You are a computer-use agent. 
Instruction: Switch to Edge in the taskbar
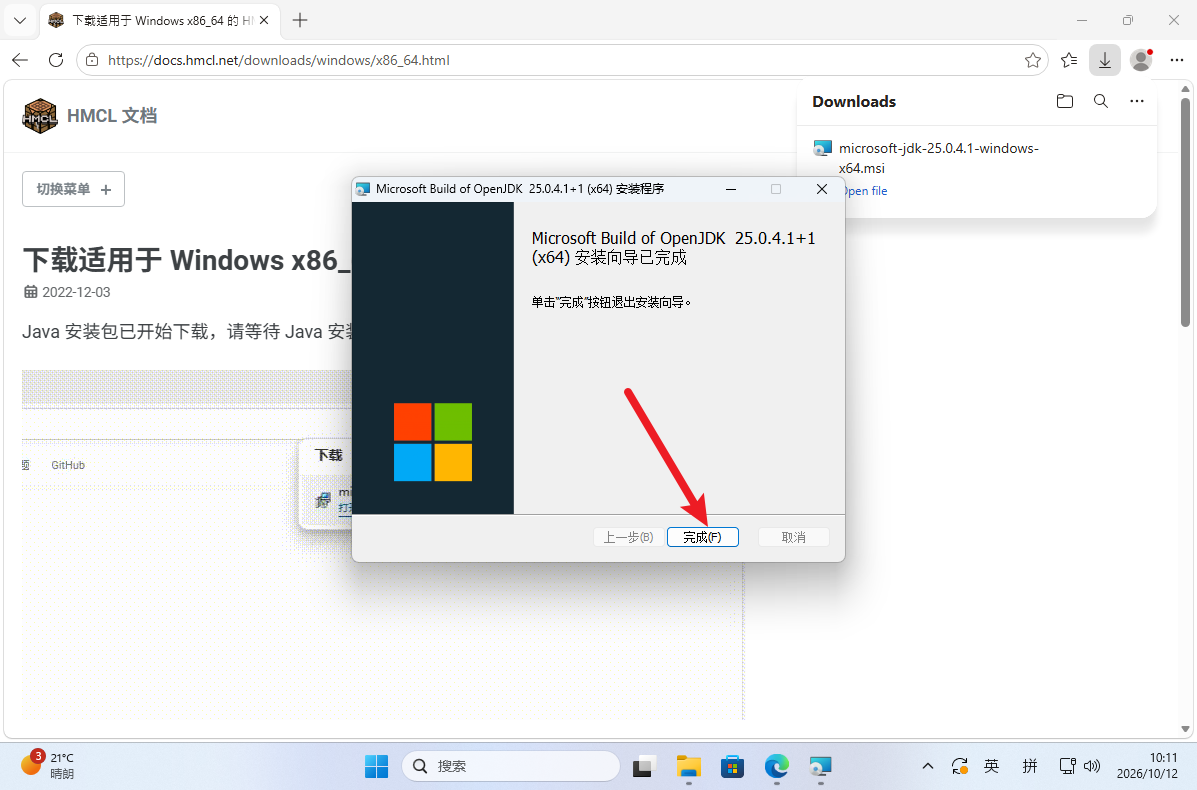pyautogui.click(x=776, y=766)
